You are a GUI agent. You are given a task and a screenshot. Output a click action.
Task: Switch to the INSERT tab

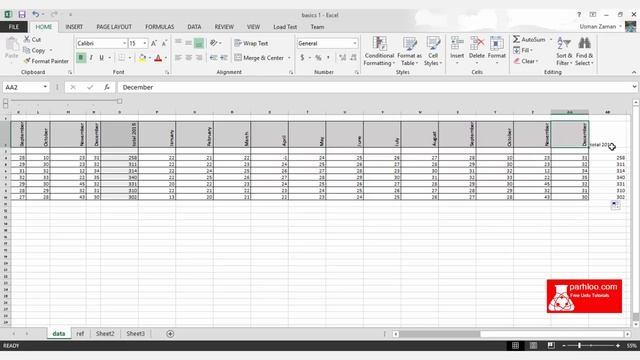pos(74,27)
